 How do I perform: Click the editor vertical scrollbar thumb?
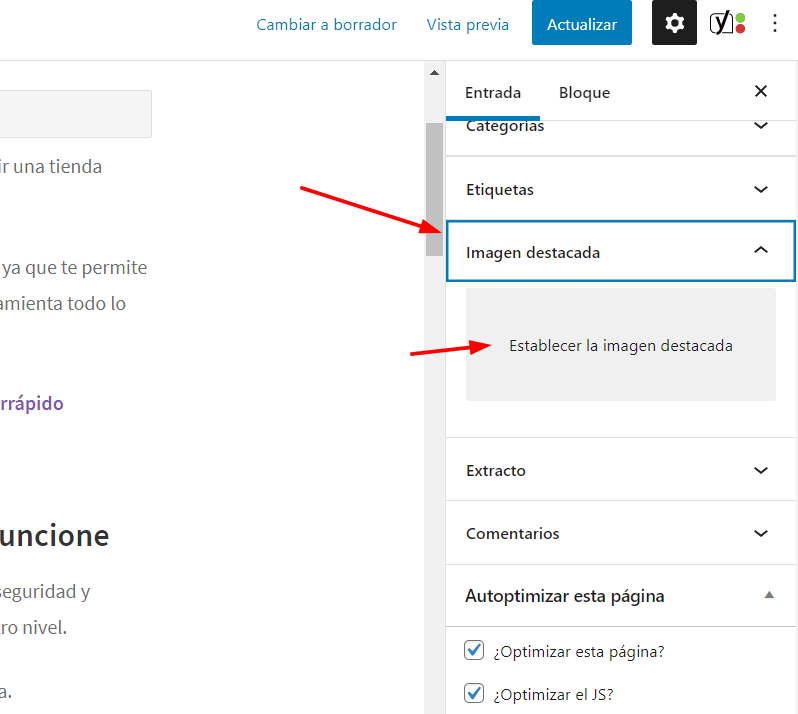point(434,189)
